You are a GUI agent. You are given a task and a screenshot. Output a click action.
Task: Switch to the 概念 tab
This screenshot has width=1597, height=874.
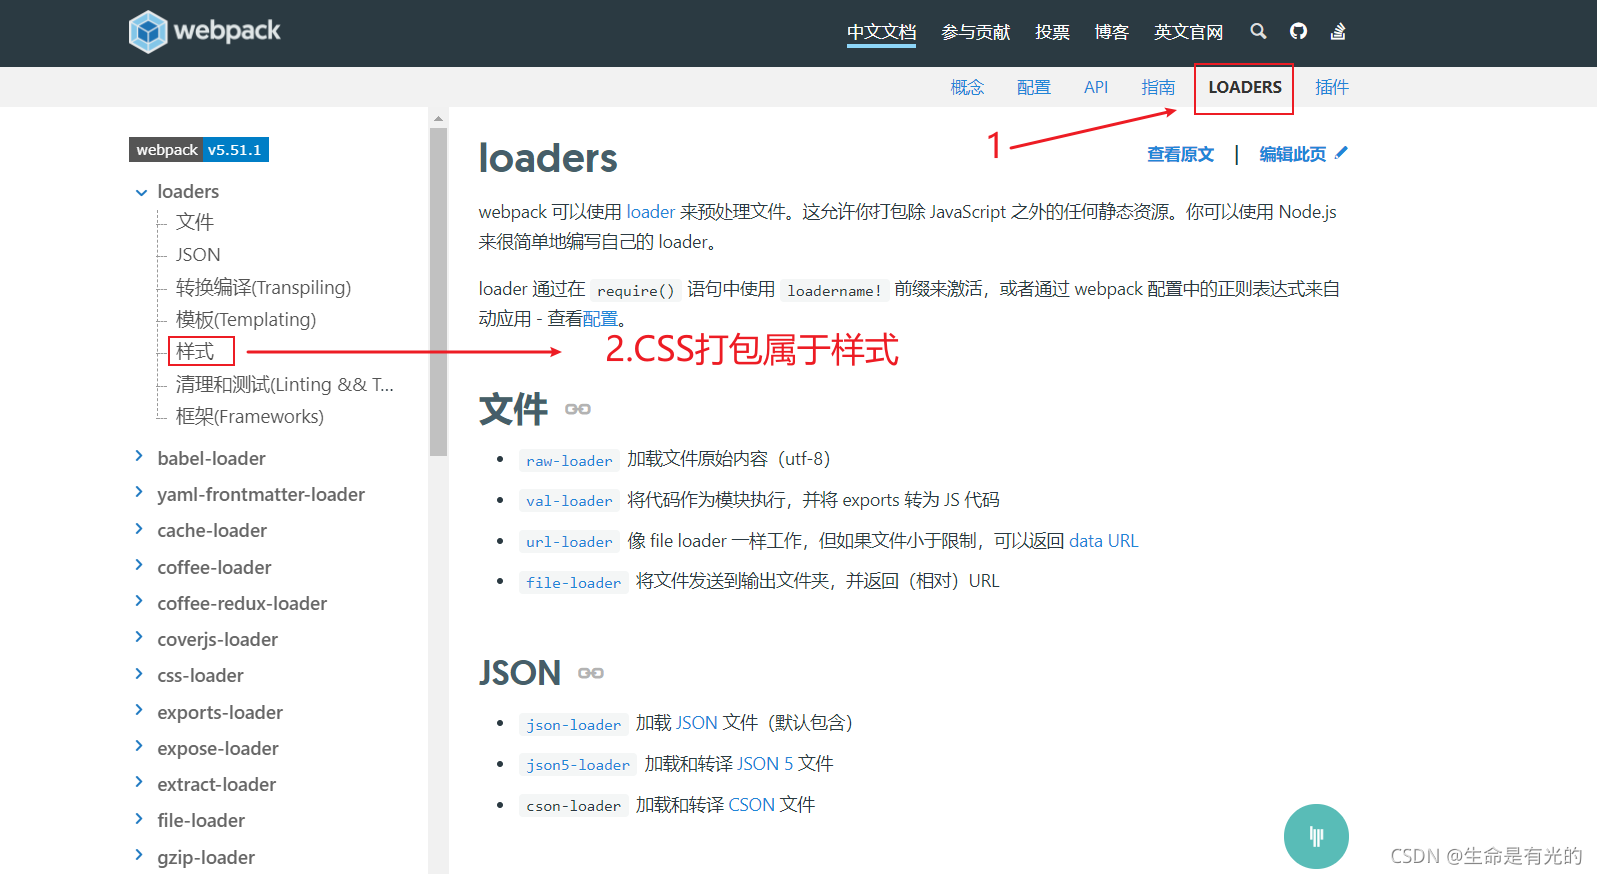click(x=967, y=87)
